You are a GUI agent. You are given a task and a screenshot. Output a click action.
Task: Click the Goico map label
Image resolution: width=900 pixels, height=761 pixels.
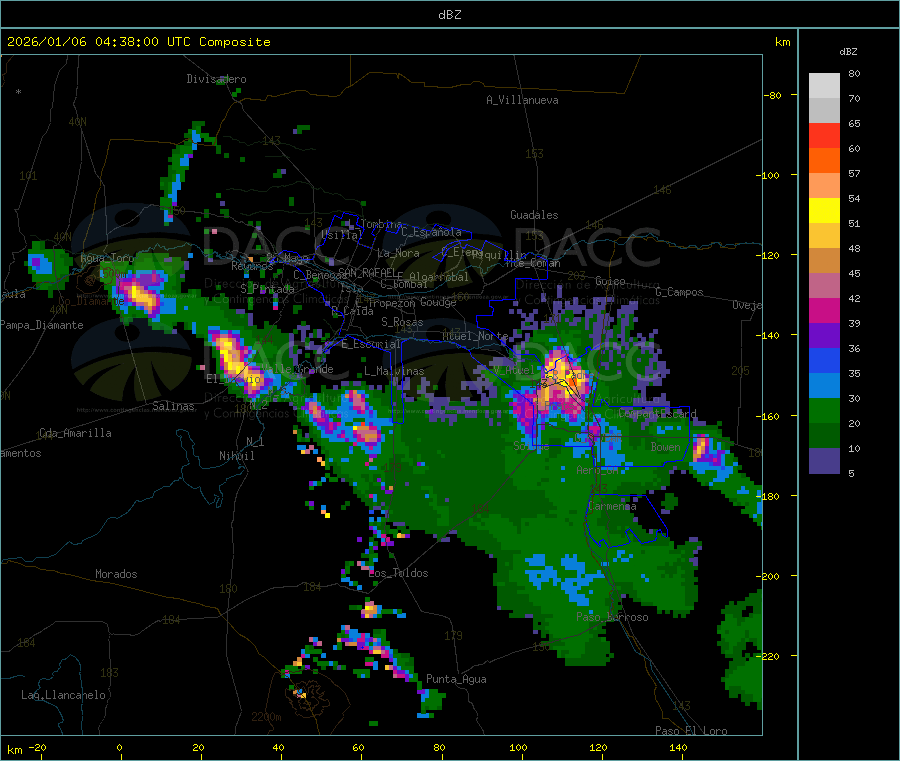pyautogui.click(x=610, y=281)
